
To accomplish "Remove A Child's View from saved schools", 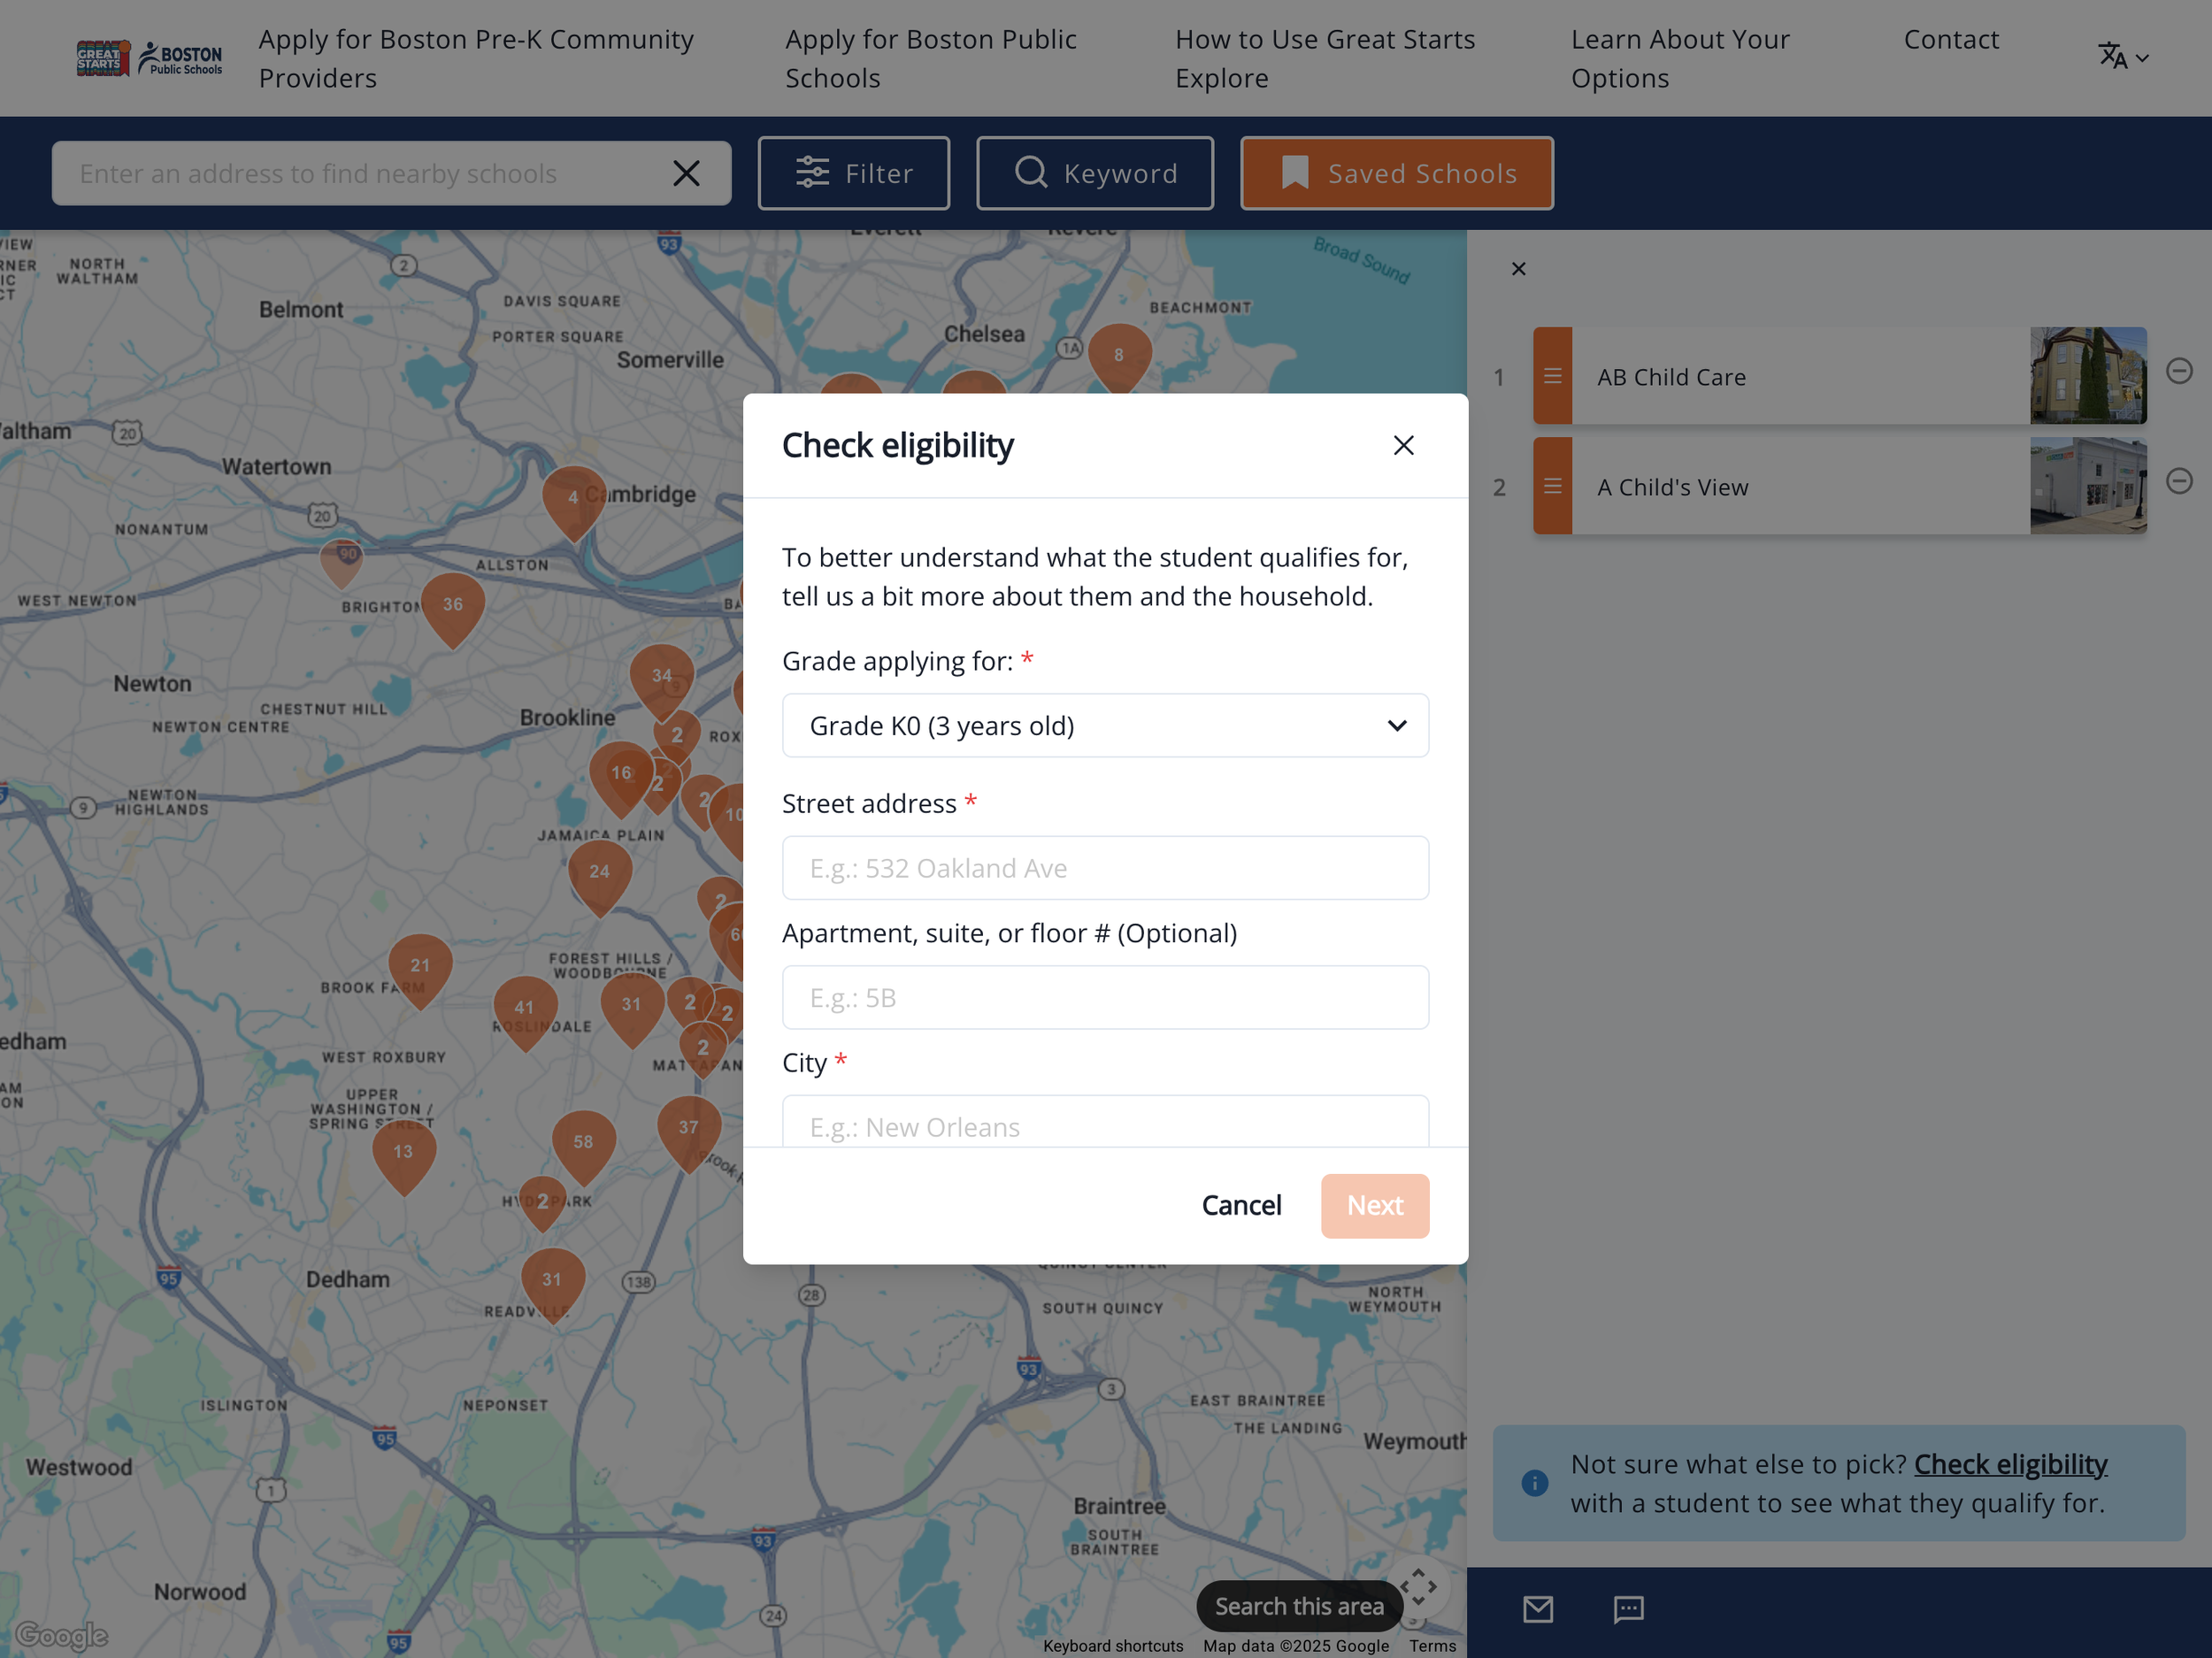I will coord(2180,481).
